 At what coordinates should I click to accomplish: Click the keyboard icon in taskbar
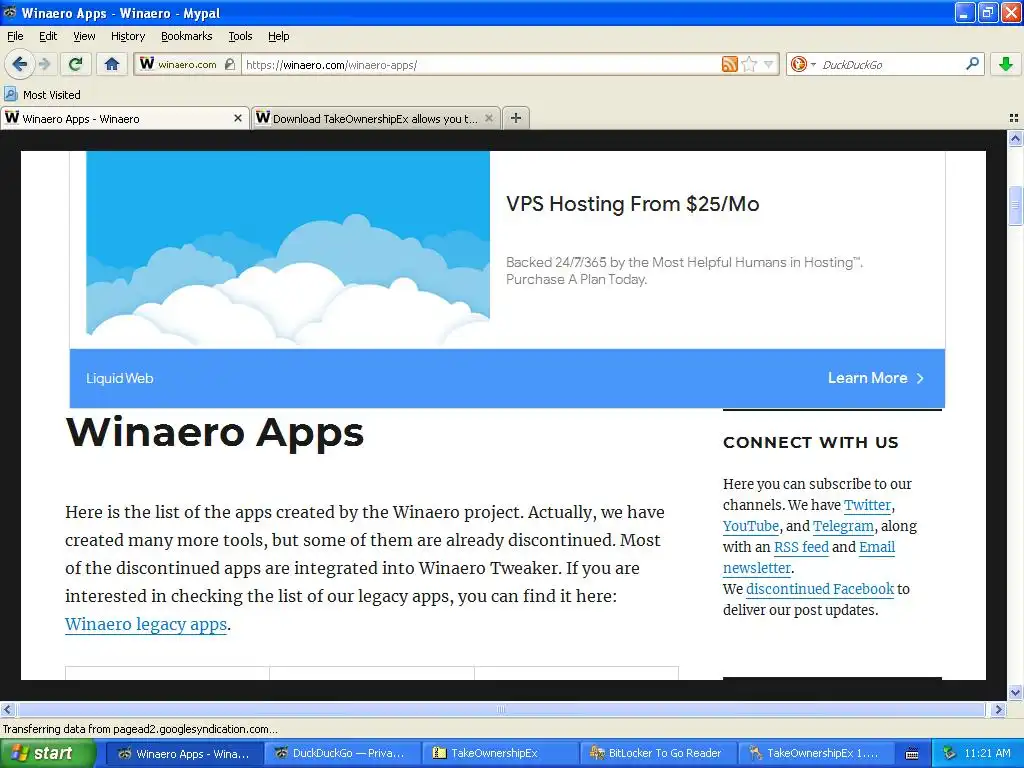[912, 754]
